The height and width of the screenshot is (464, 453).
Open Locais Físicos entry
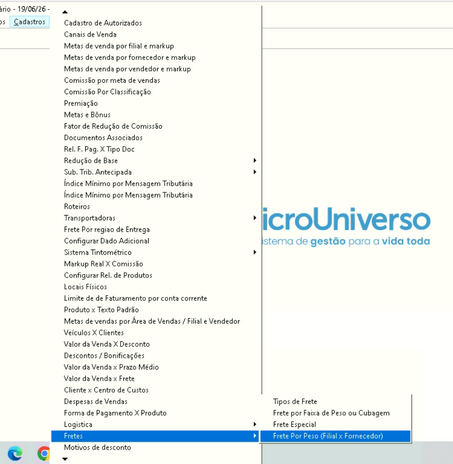point(155,287)
